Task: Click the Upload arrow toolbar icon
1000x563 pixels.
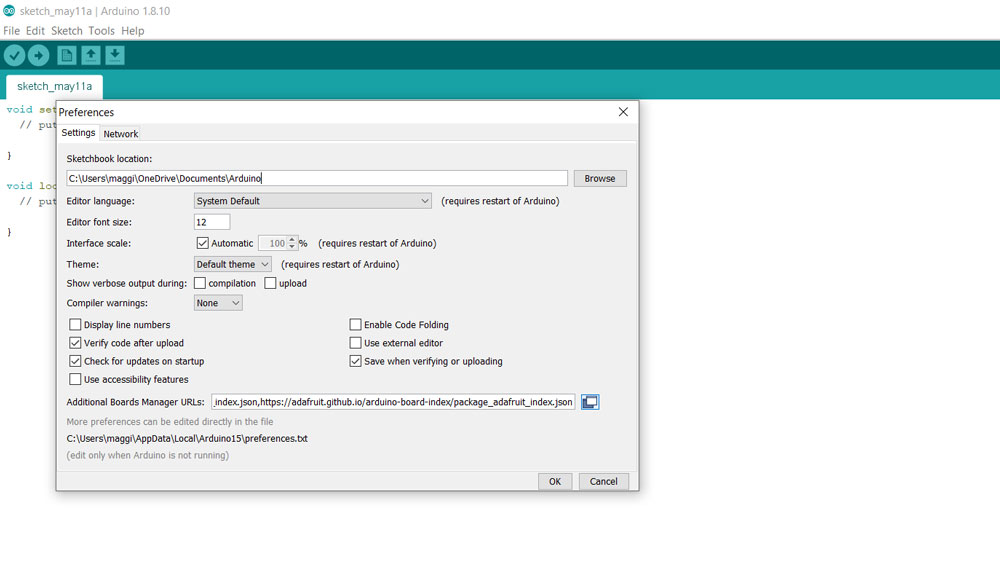Action: pos(38,55)
